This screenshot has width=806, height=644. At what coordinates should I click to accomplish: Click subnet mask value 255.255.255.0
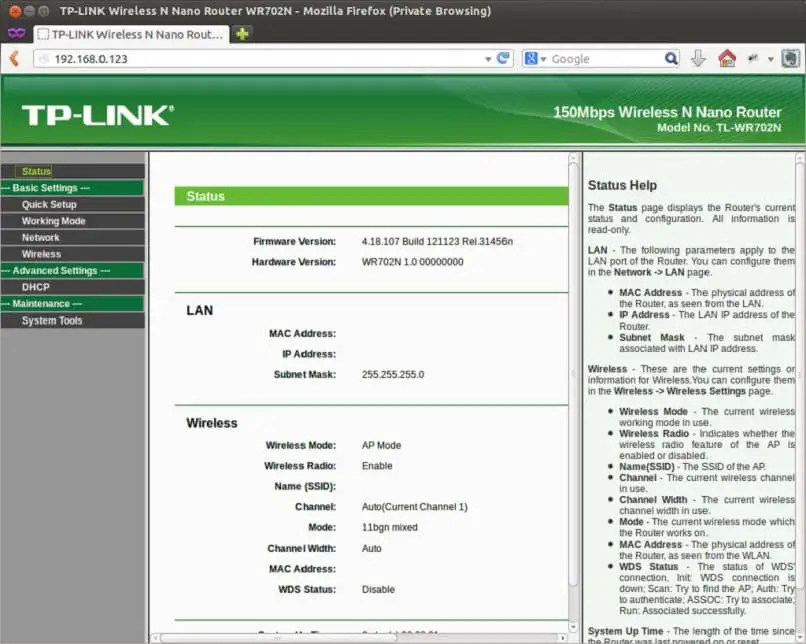tap(393, 374)
